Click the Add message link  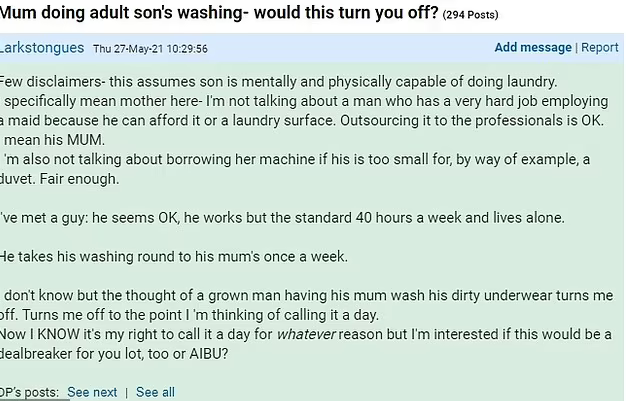[533, 47]
